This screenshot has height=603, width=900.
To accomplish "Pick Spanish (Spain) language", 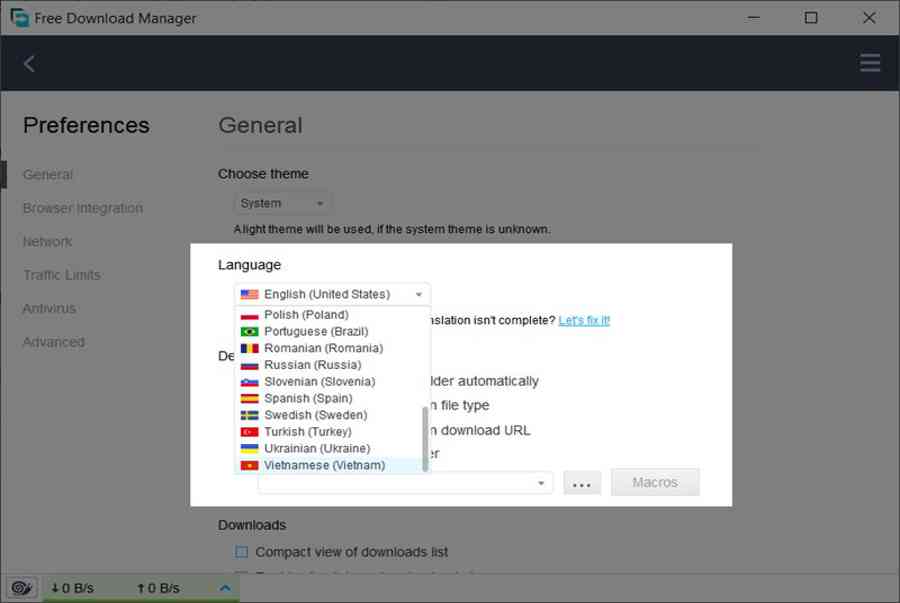I will [x=329, y=398].
